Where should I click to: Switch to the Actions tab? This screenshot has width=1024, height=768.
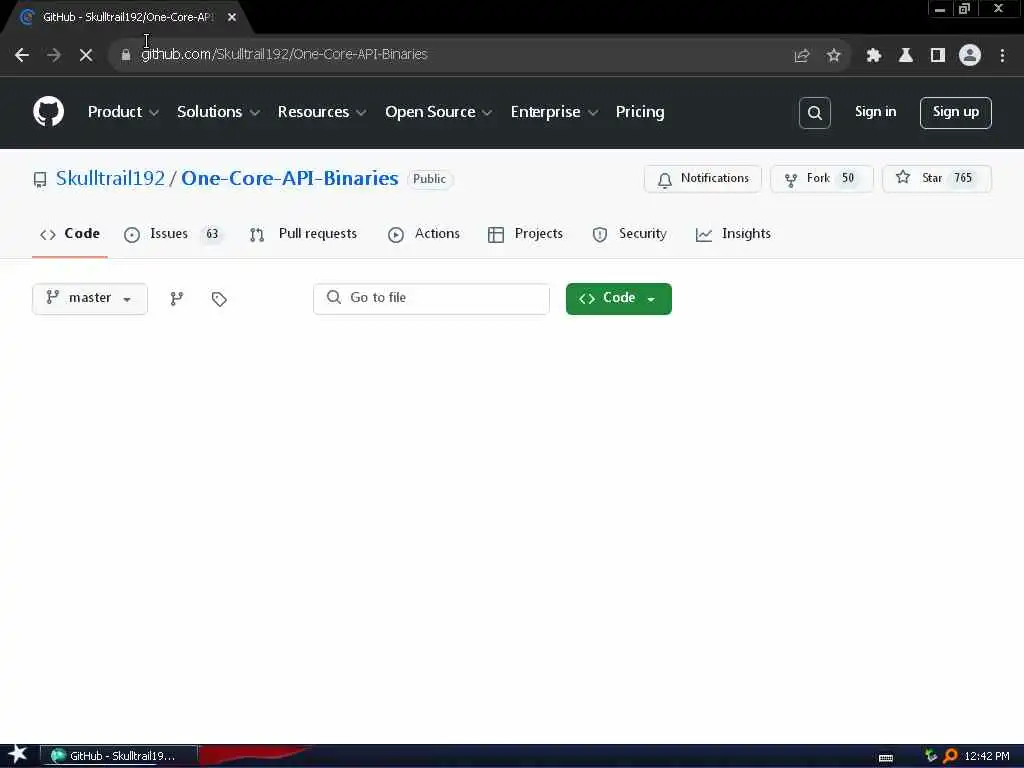[x=424, y=234]
